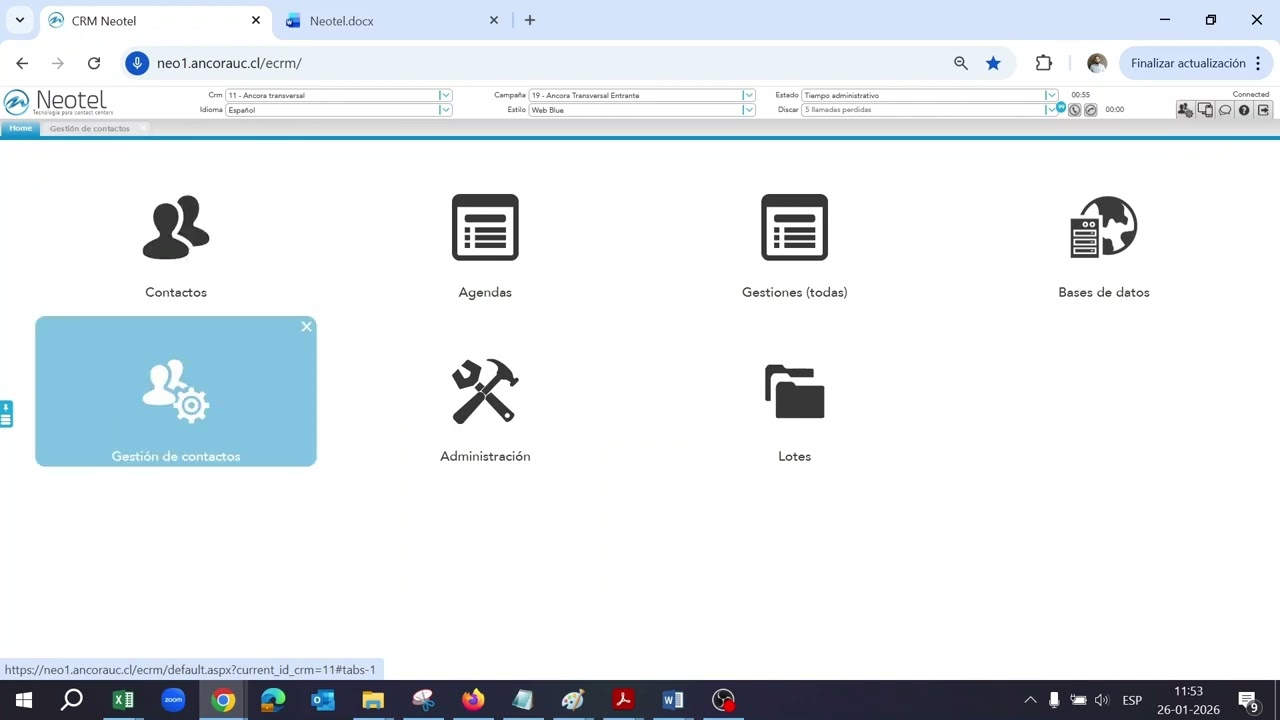Viewport: 1280px width, 720px height.
Task: Switch to the Neotel.docx browser tab
Action: point(341,20)
